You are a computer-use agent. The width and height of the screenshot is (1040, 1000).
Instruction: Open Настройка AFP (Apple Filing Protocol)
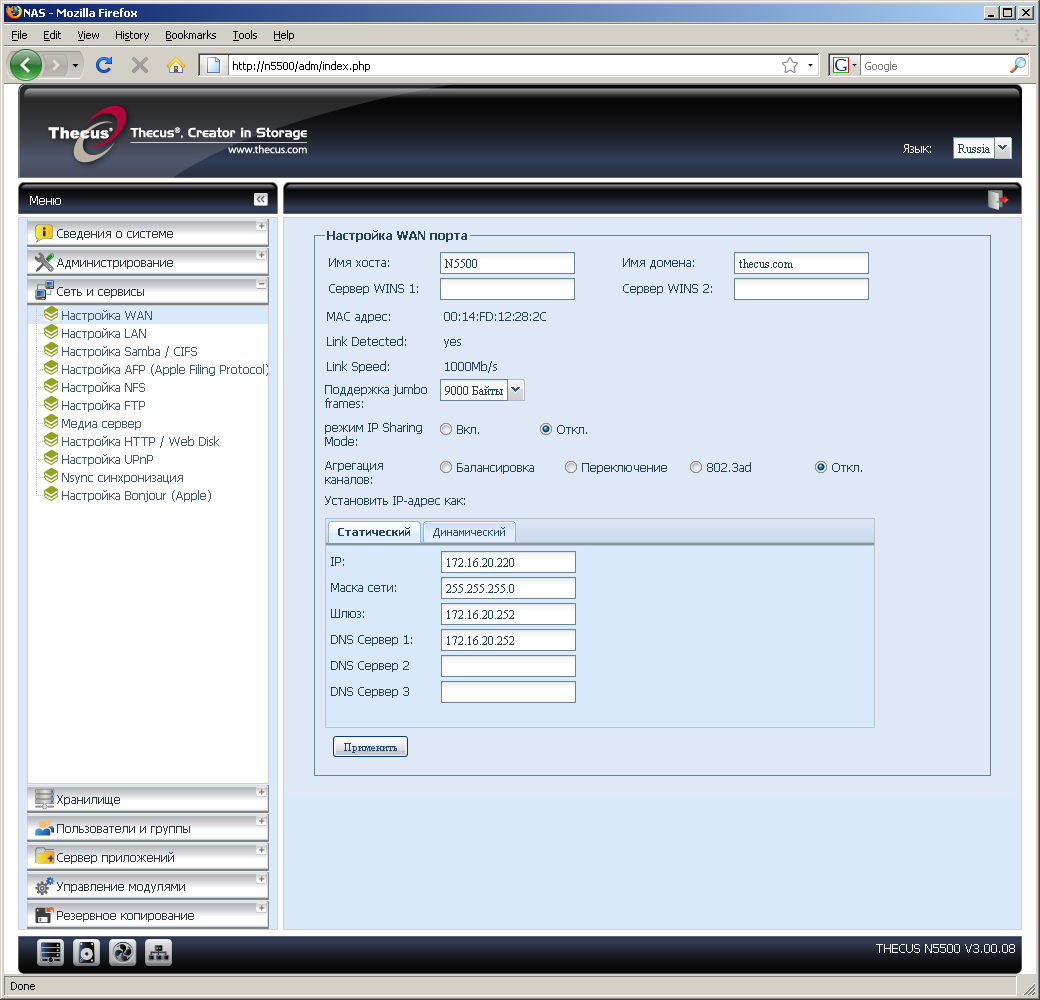pyautogui.click(x=164, y=369)
